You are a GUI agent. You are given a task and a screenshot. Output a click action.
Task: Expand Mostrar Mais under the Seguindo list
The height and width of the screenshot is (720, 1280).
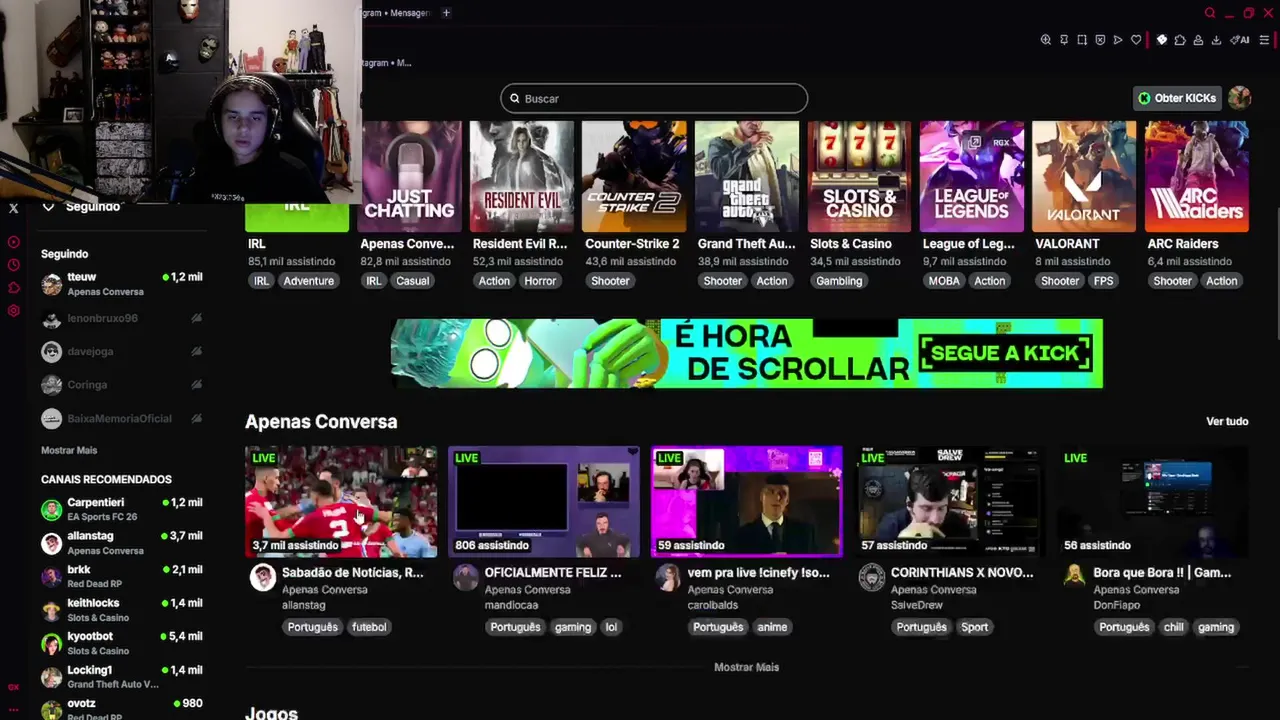point(69,450)
